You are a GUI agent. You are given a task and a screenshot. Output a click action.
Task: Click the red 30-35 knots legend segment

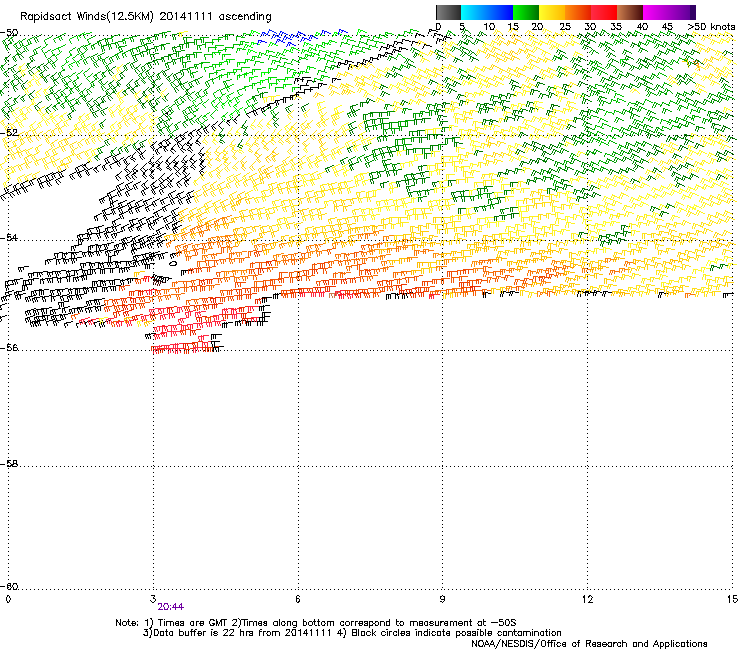604,12
